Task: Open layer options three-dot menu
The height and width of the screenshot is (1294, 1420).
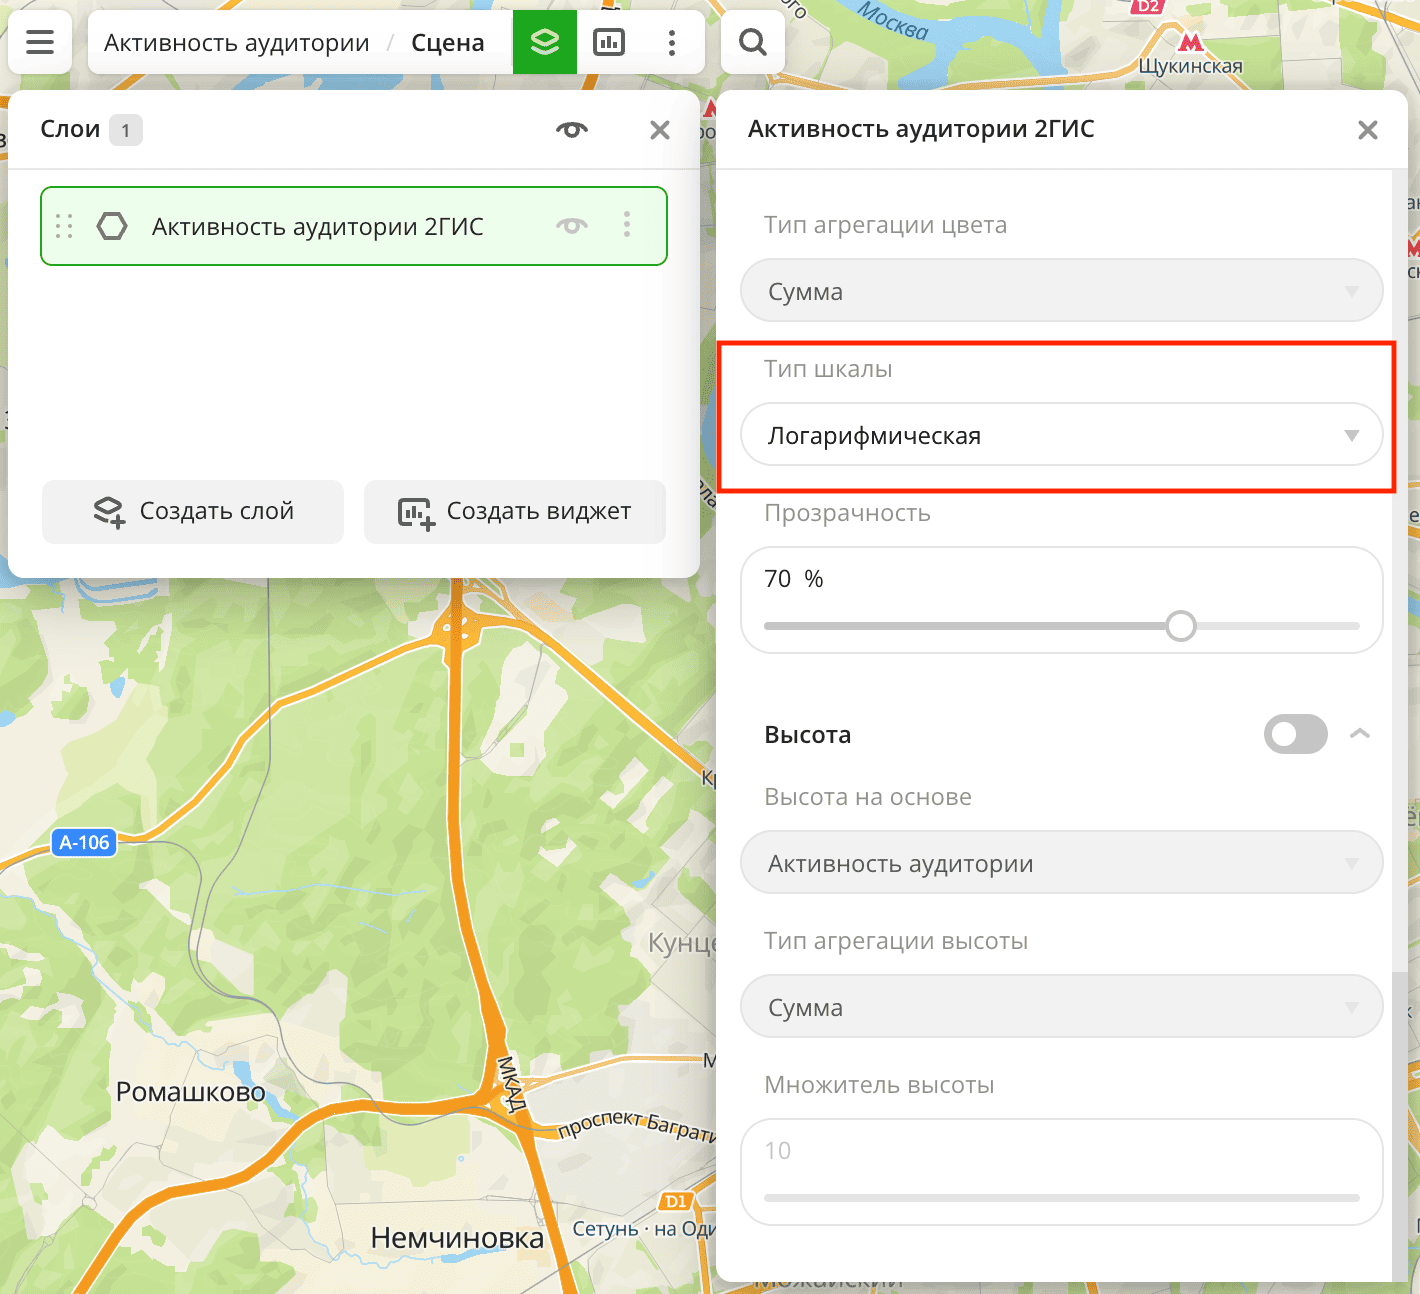Action: coord(627,225)
